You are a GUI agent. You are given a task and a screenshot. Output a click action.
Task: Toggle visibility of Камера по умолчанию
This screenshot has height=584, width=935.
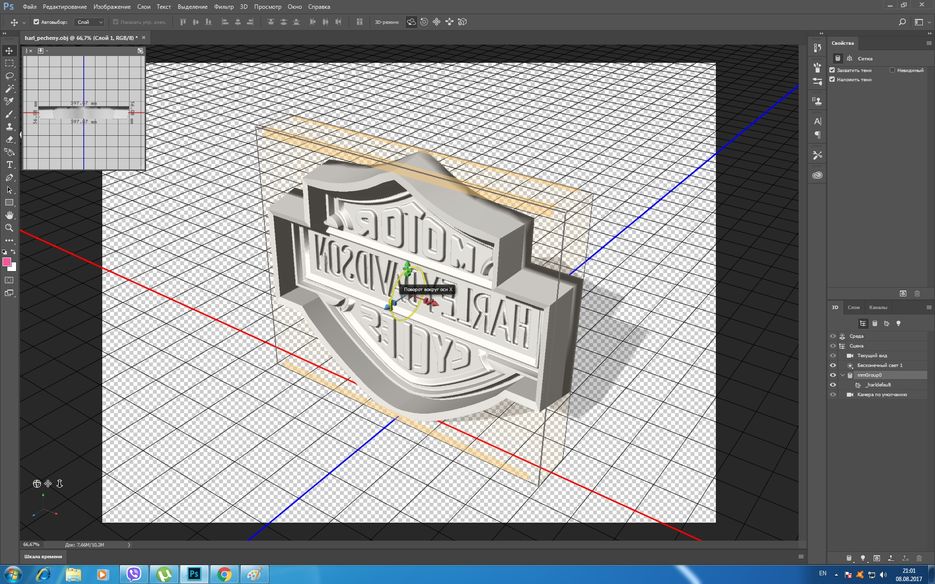(833, 394)
